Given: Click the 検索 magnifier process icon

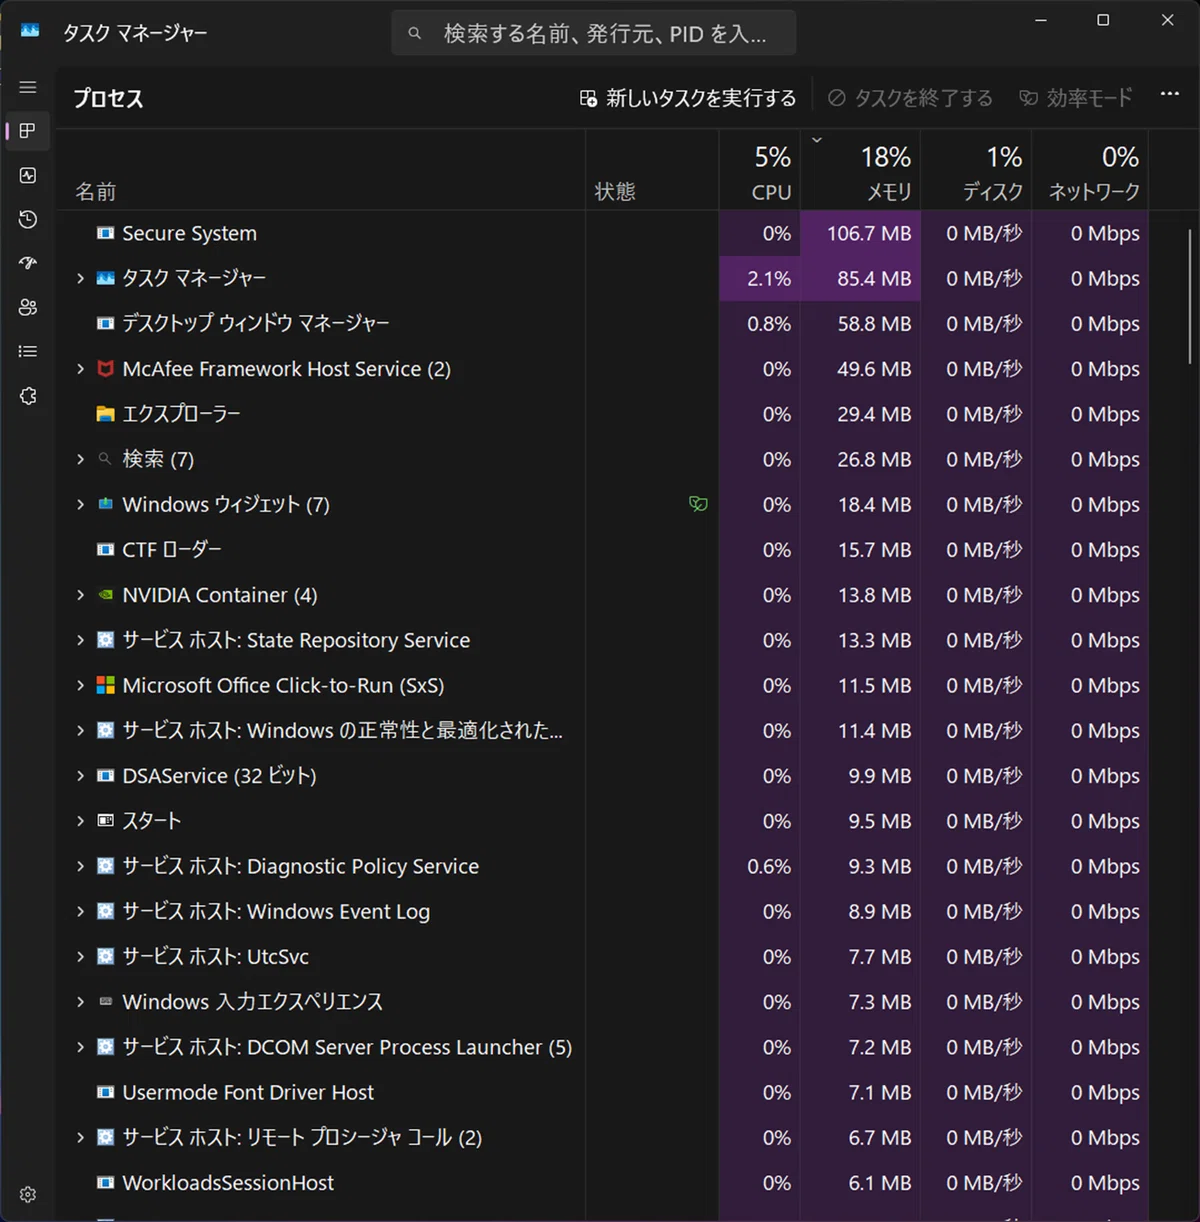Looking at the screenshot, I should pyautogui.click(x=105, y=459).
